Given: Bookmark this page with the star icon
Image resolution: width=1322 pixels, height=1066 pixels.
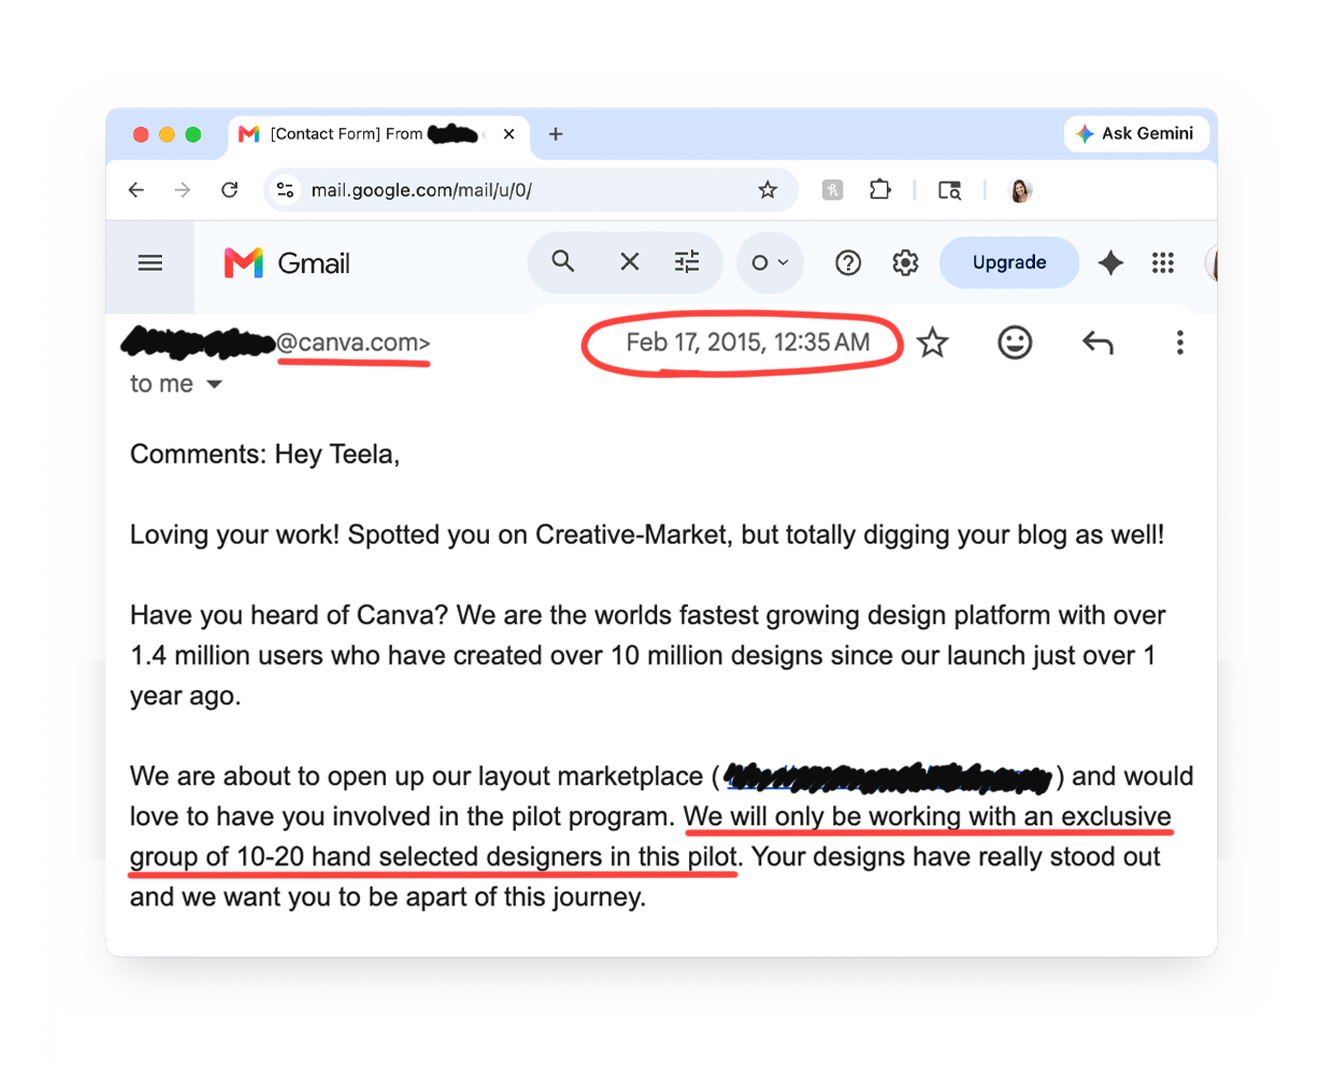Looking at the screenshot, I should pos(767,190).
